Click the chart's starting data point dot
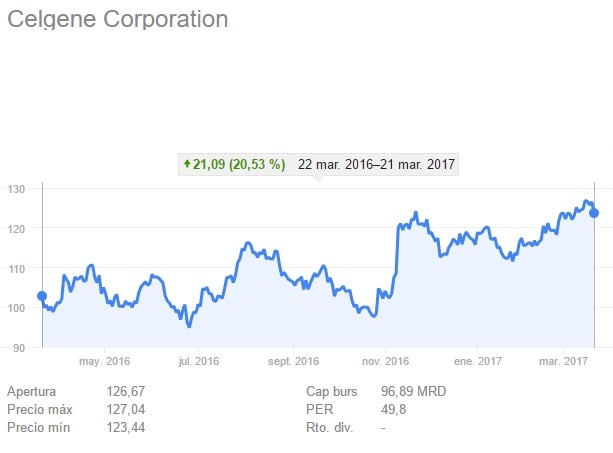The image size is (613, 453). (x=42, y=296)
